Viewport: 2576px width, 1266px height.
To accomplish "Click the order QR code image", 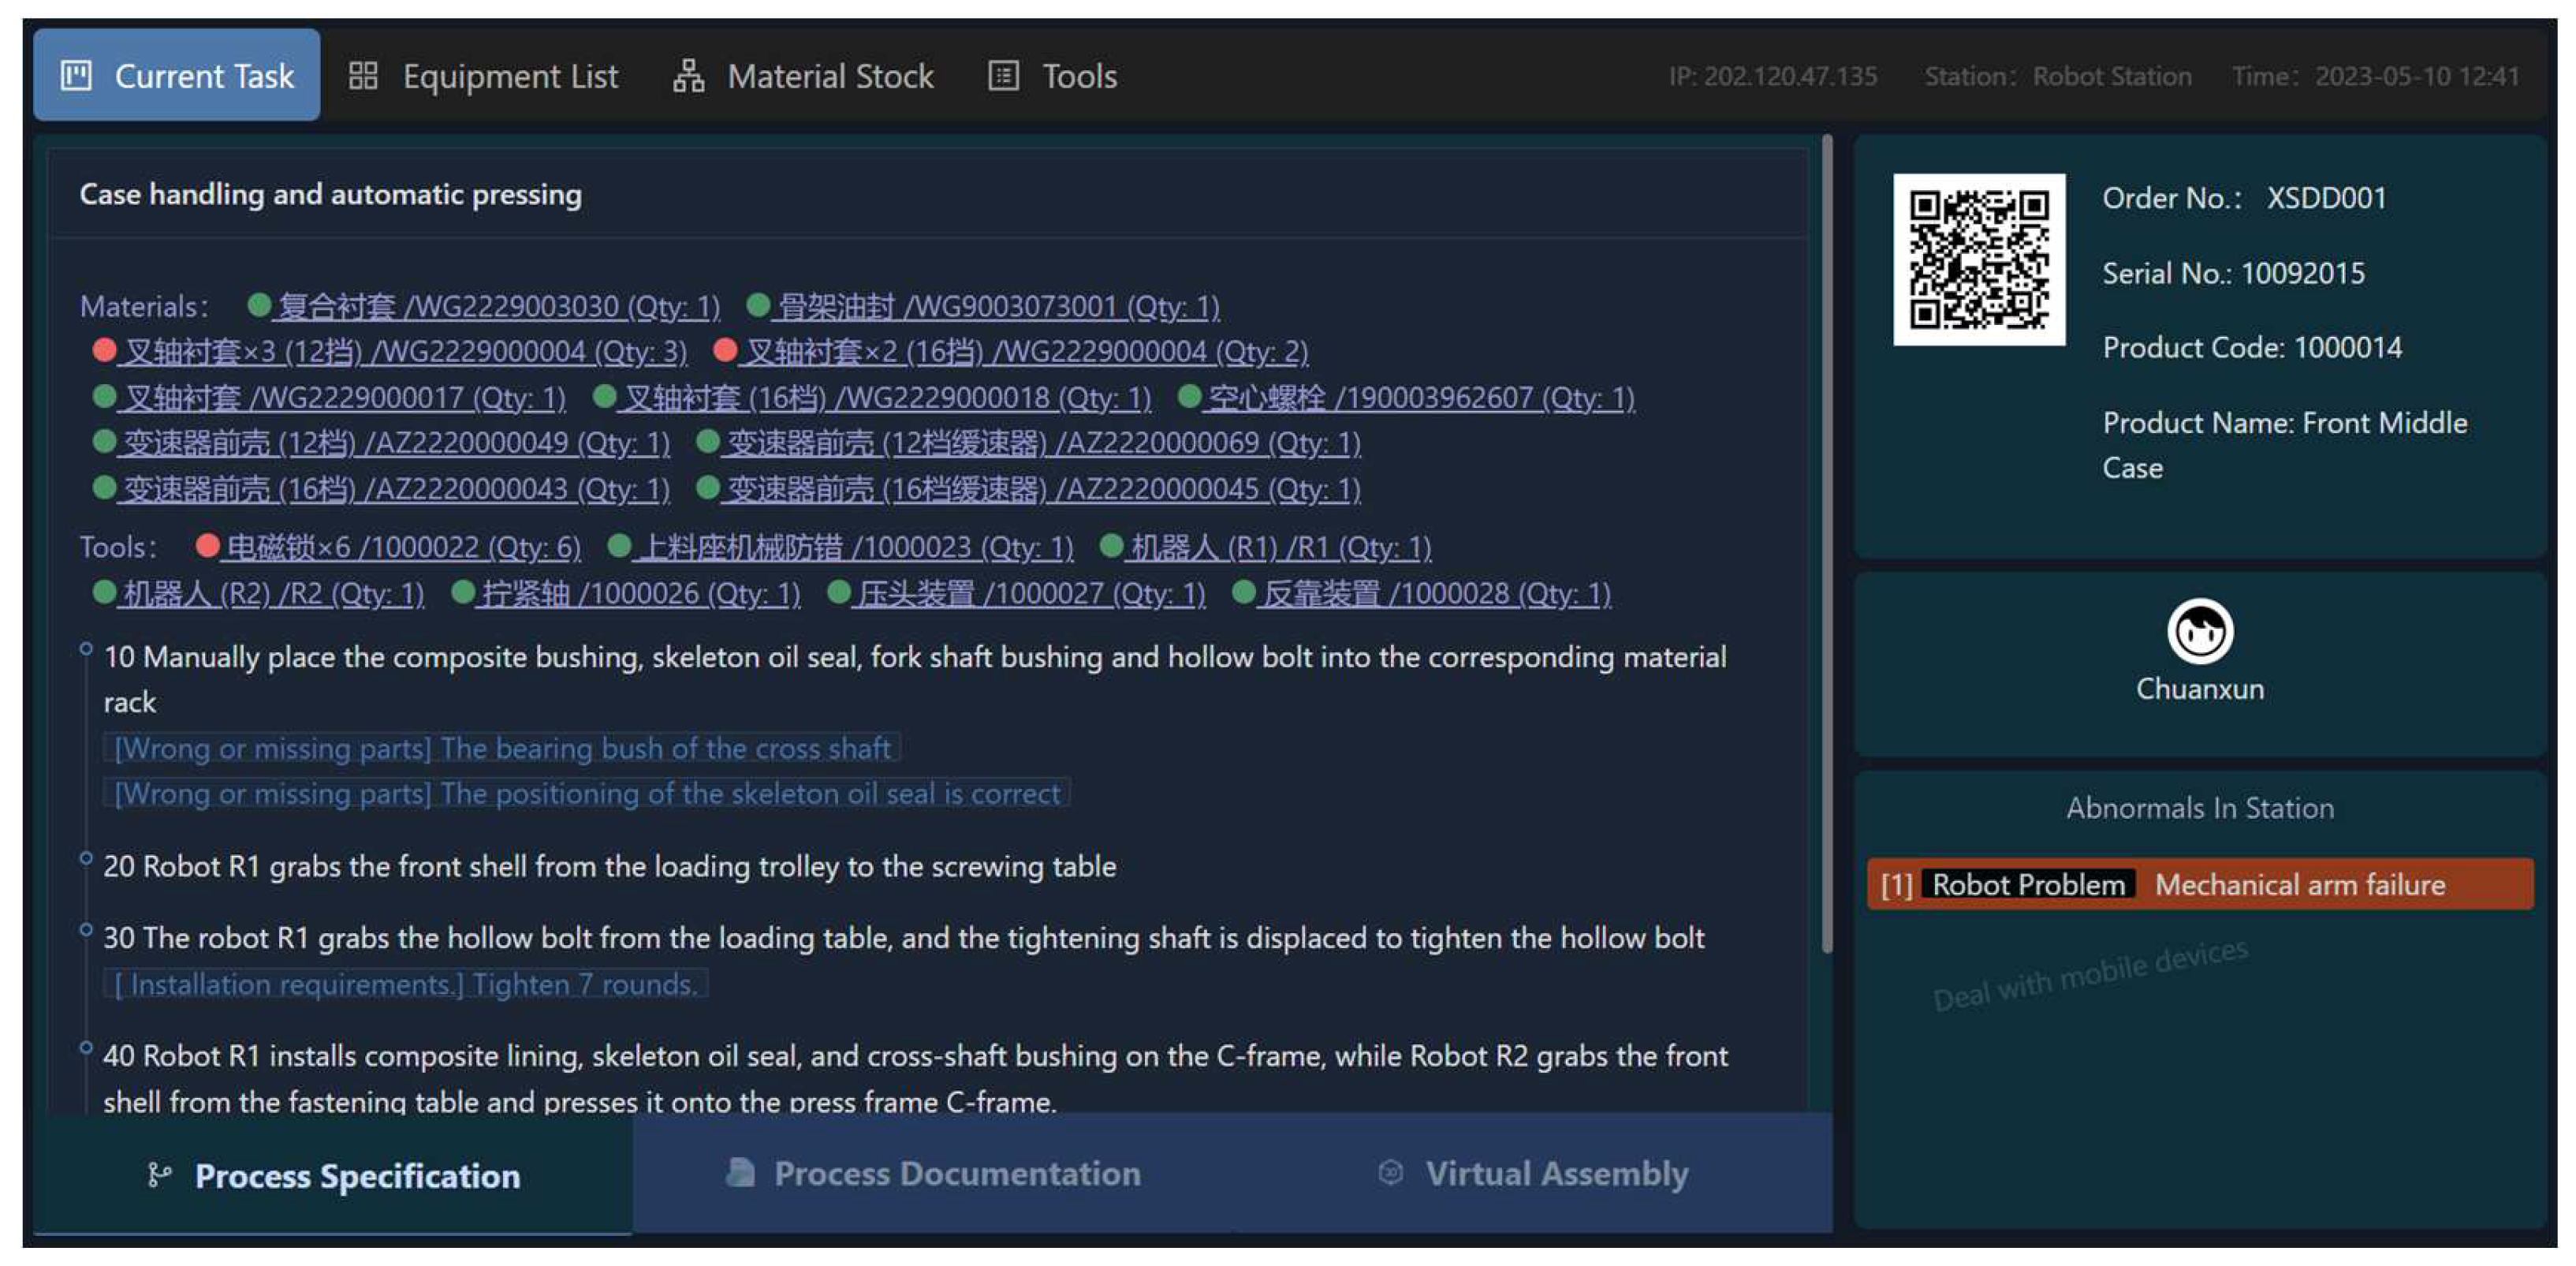I will click(1978, 259).
